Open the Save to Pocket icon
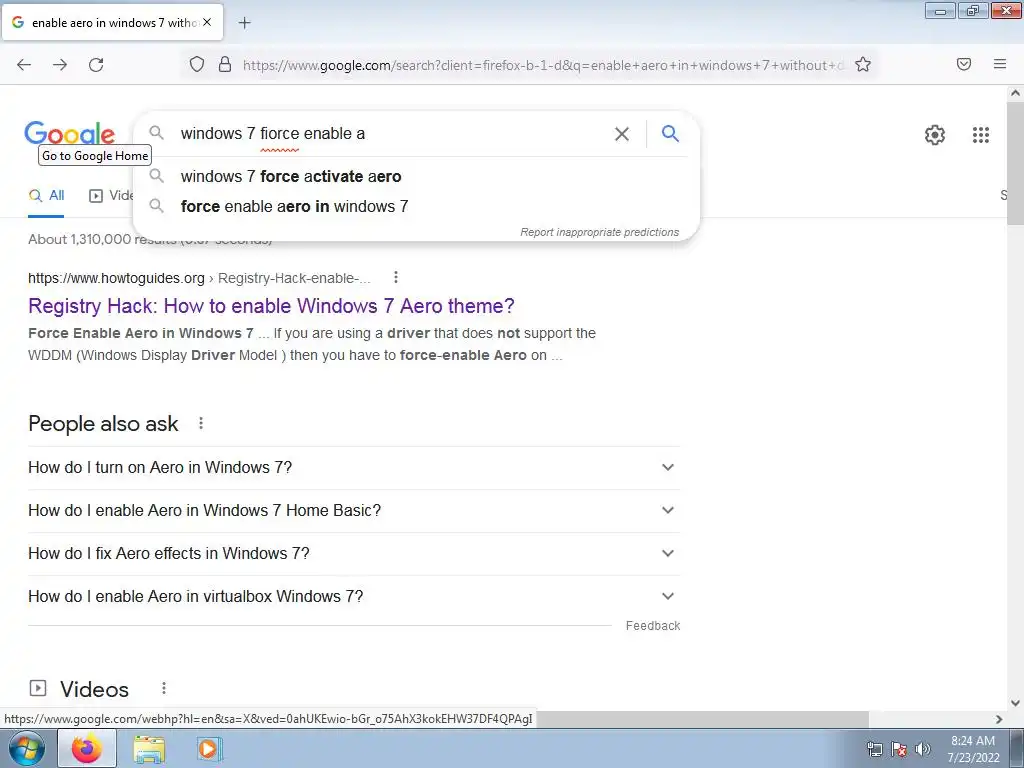Screen dimensions: 1024x768 pos(963,64)
